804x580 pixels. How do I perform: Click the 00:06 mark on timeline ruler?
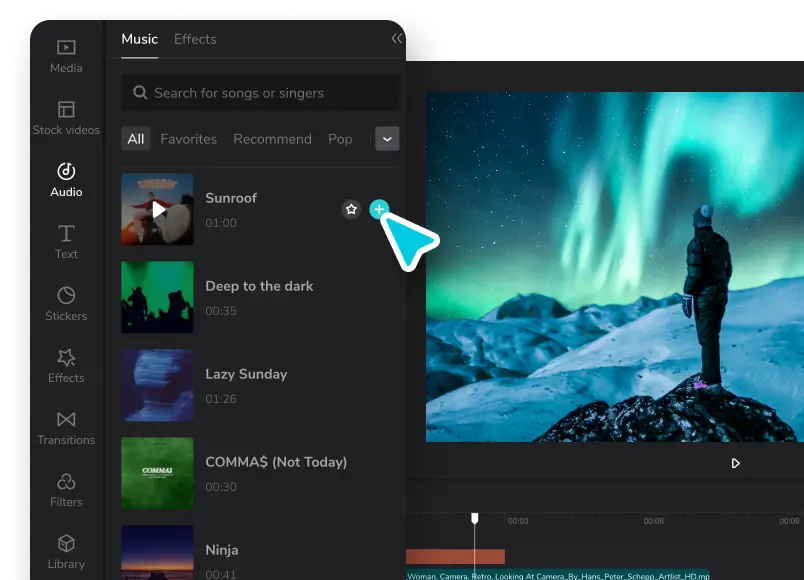point(654,521)
